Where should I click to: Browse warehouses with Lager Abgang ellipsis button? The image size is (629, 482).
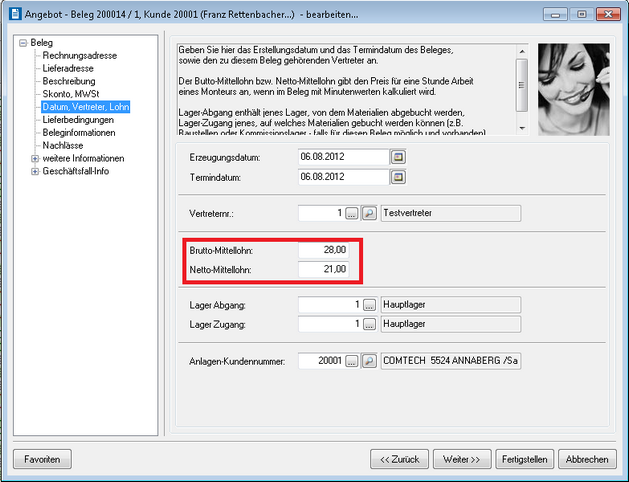[x=368, y=305]
